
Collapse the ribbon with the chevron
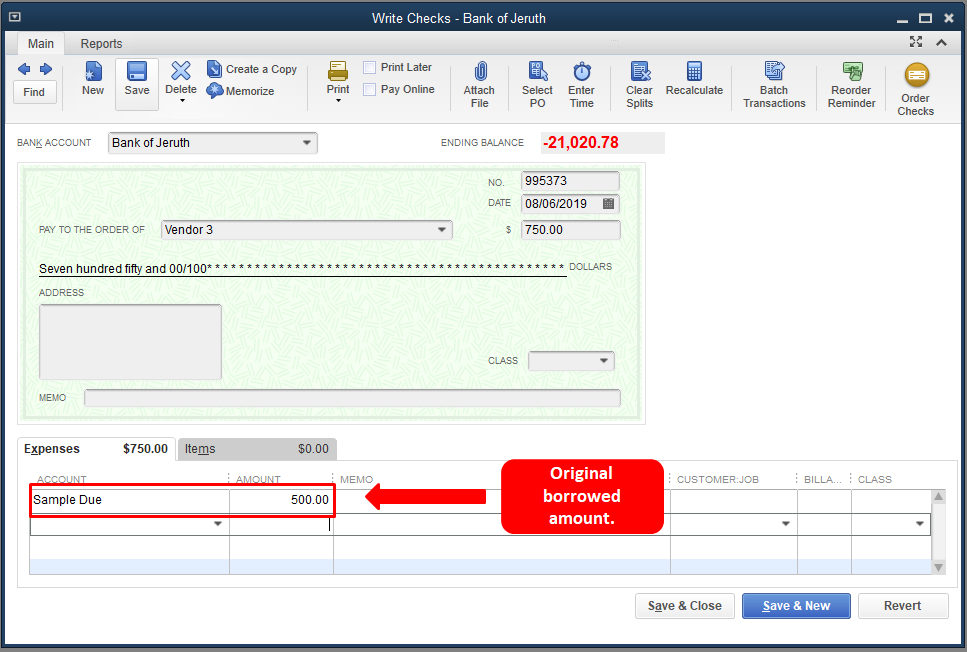tap(941, 42)
